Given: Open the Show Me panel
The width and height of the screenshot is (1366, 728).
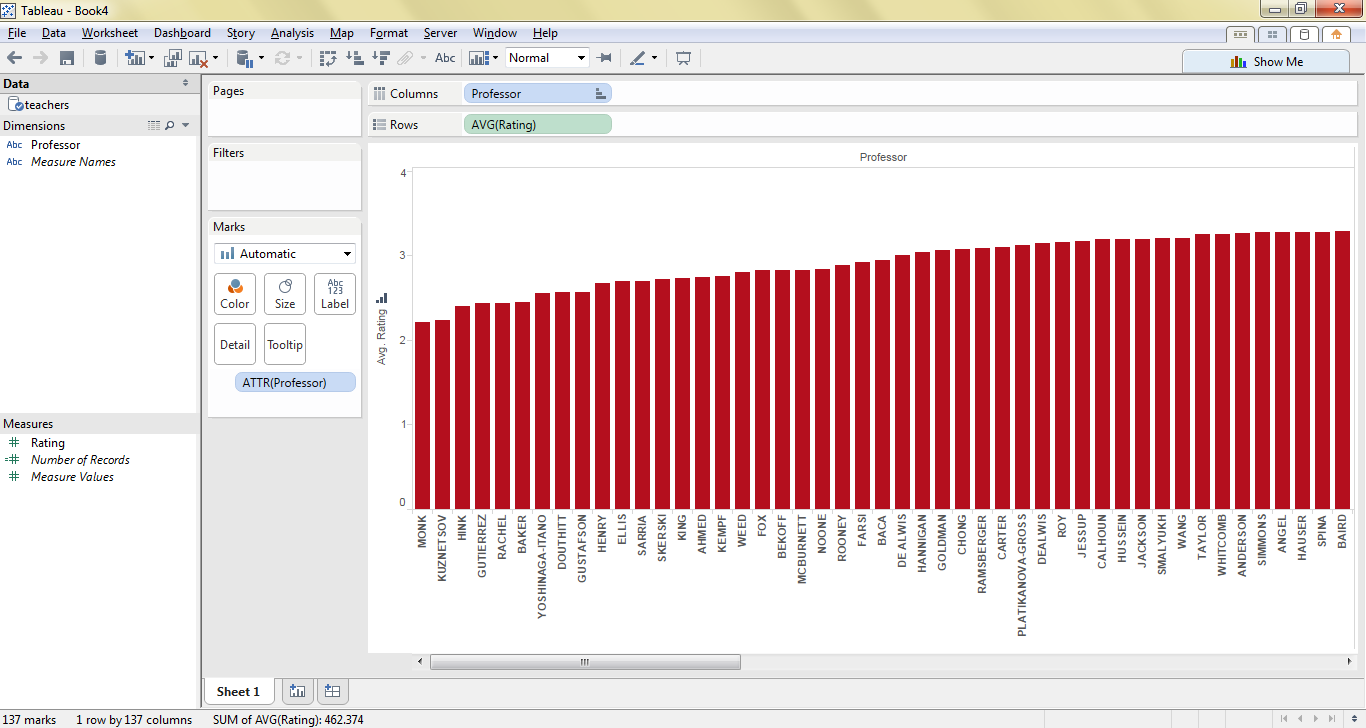Looking at the screenshot, I should click(x=1266, y=61).
